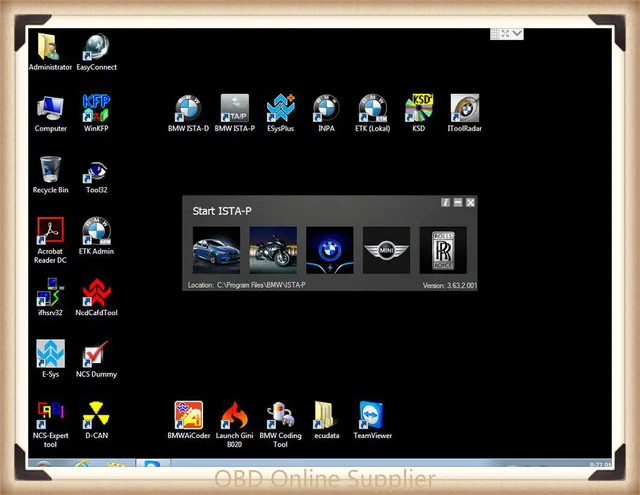The image size is (640, 495).
Task: Minimize the Start ISTA-P launcher
Action: (458, 202)
